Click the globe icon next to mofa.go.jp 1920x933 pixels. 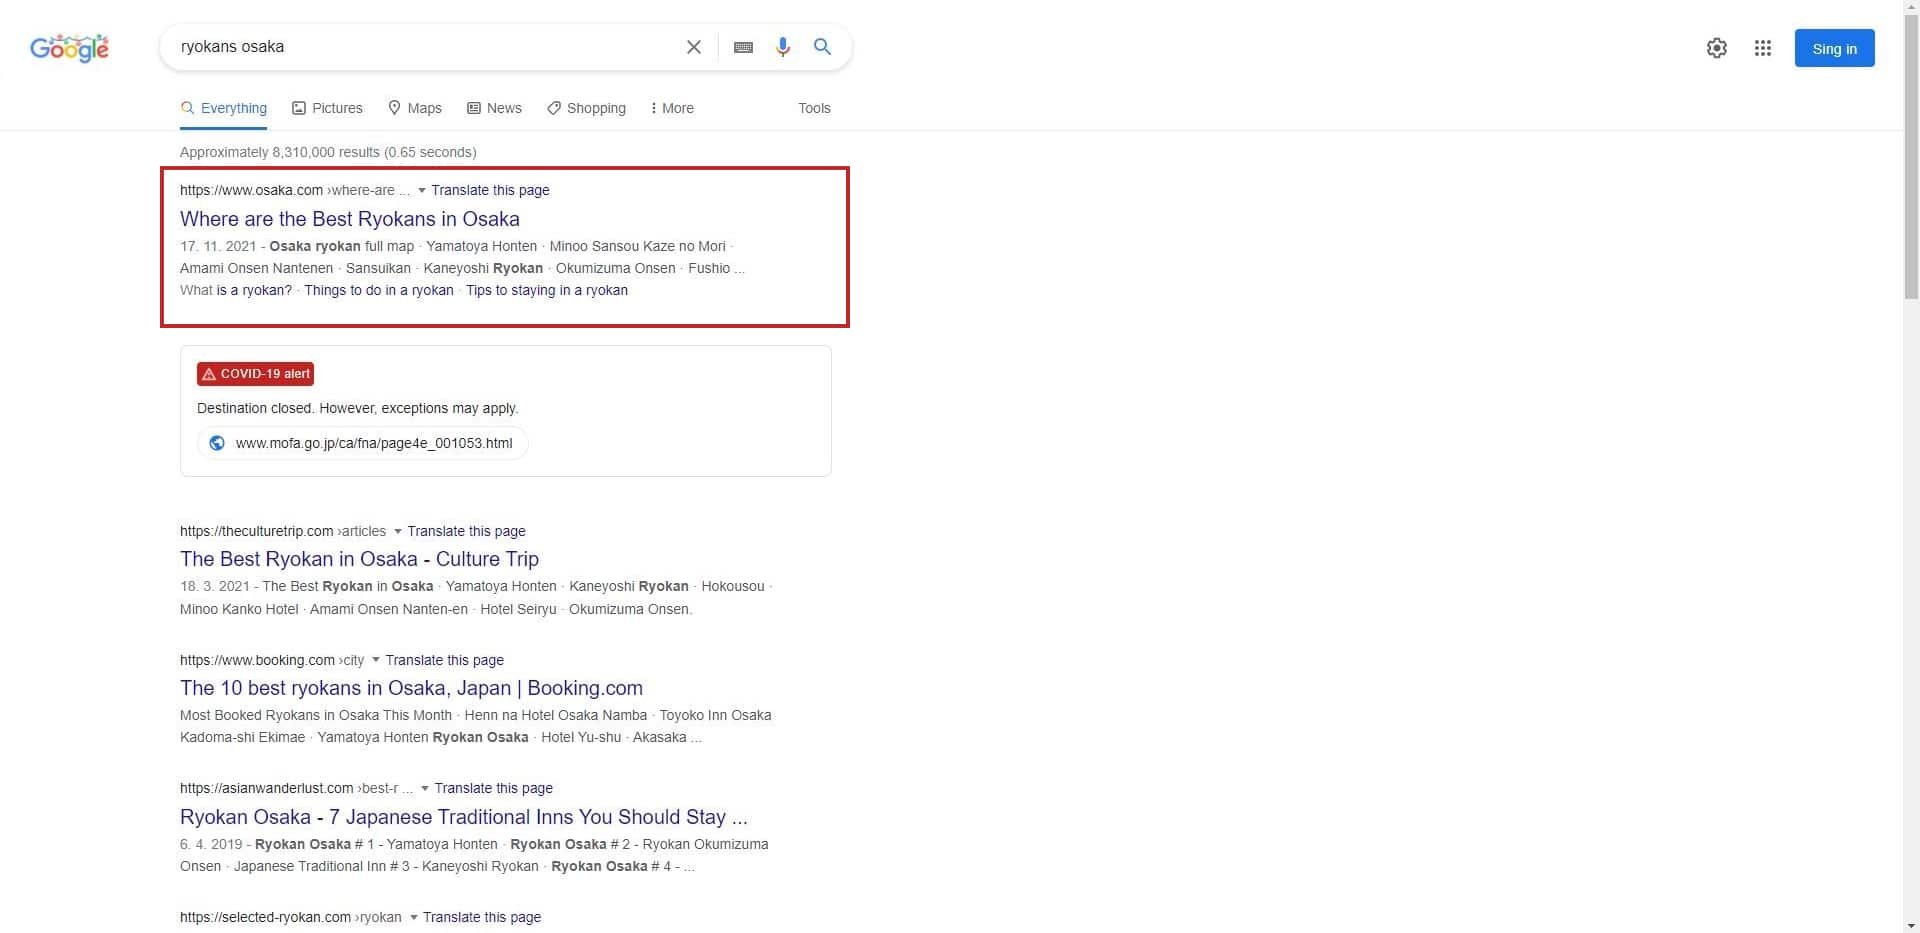point(217,443)
